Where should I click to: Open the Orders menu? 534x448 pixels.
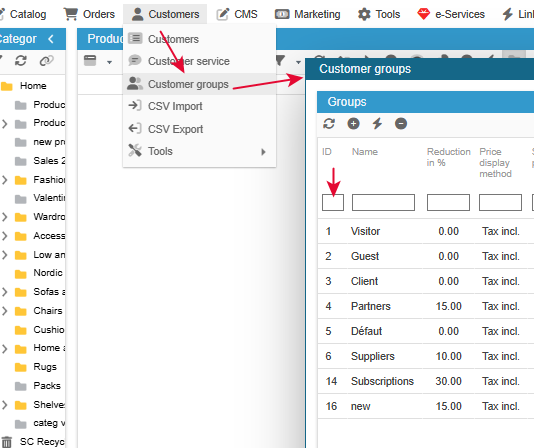89,14
